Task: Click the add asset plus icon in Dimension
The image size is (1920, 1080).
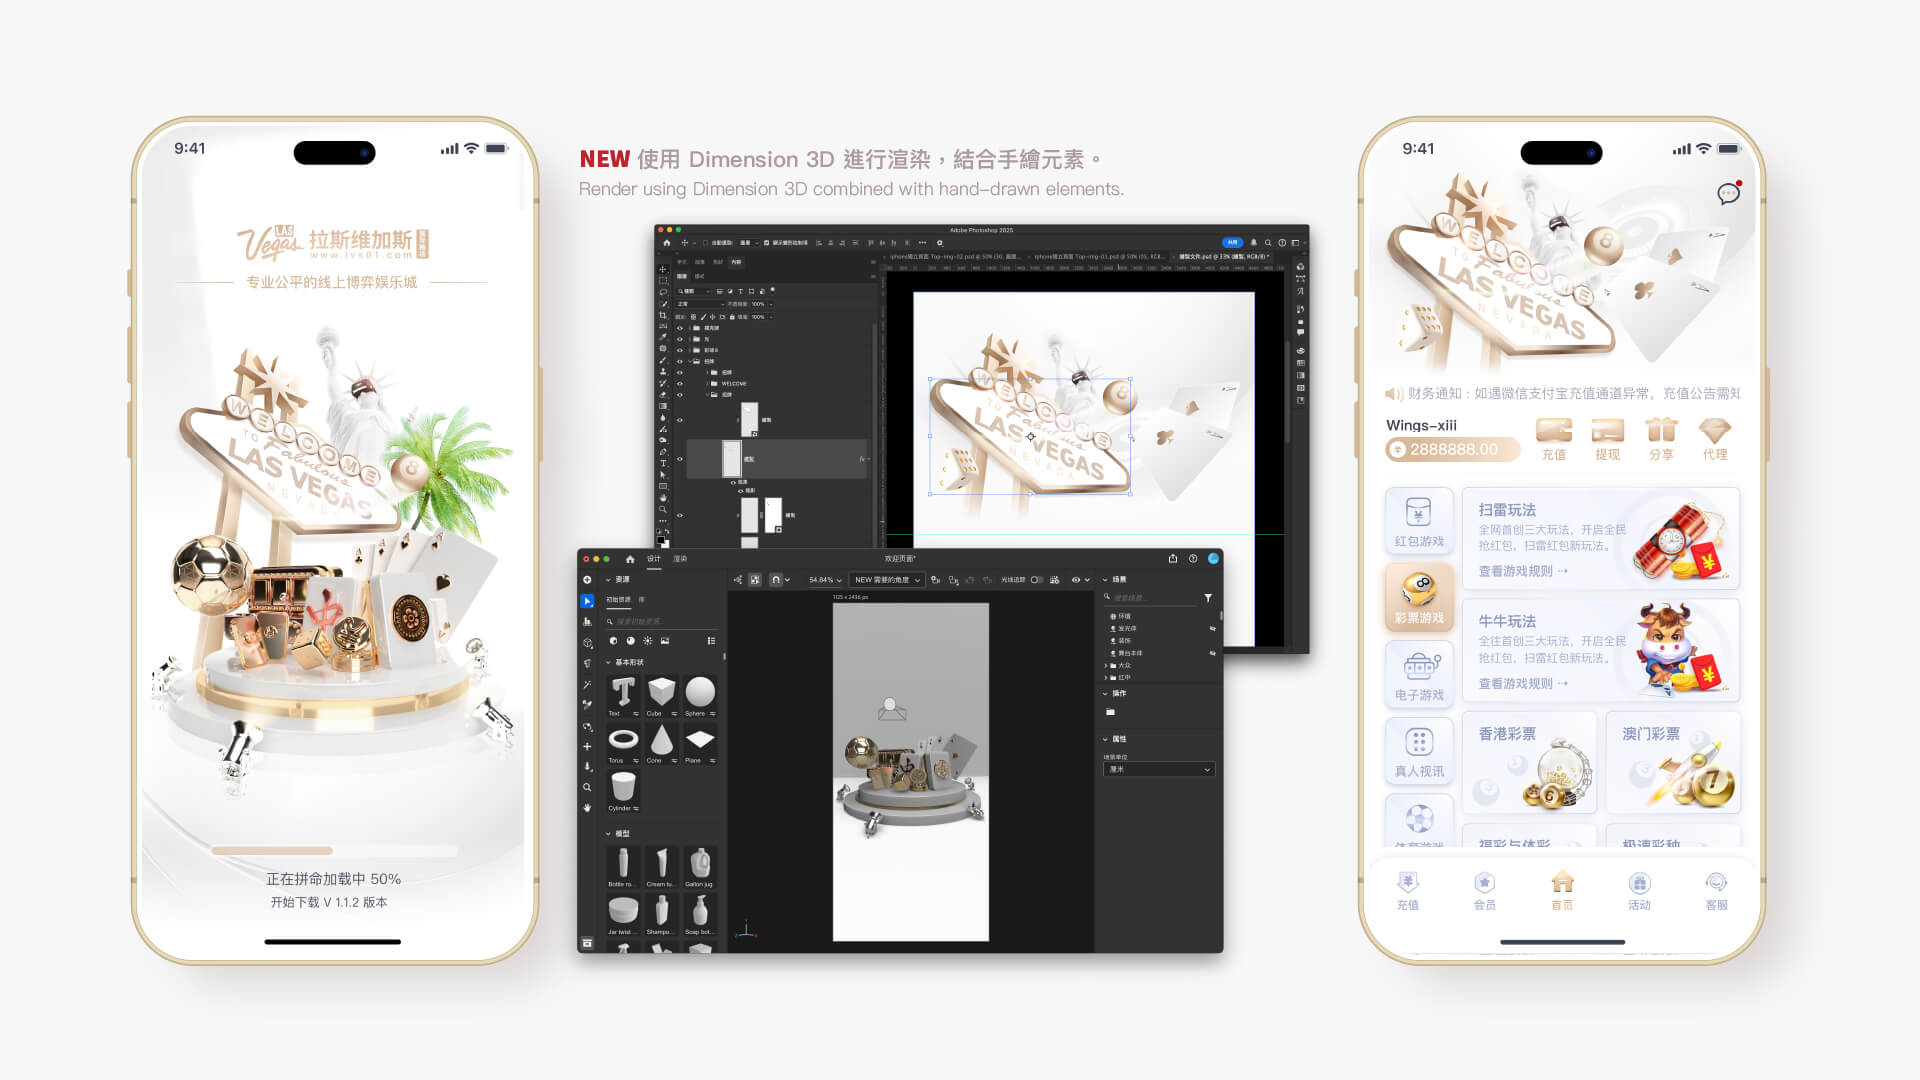Action: pos(587,580)
